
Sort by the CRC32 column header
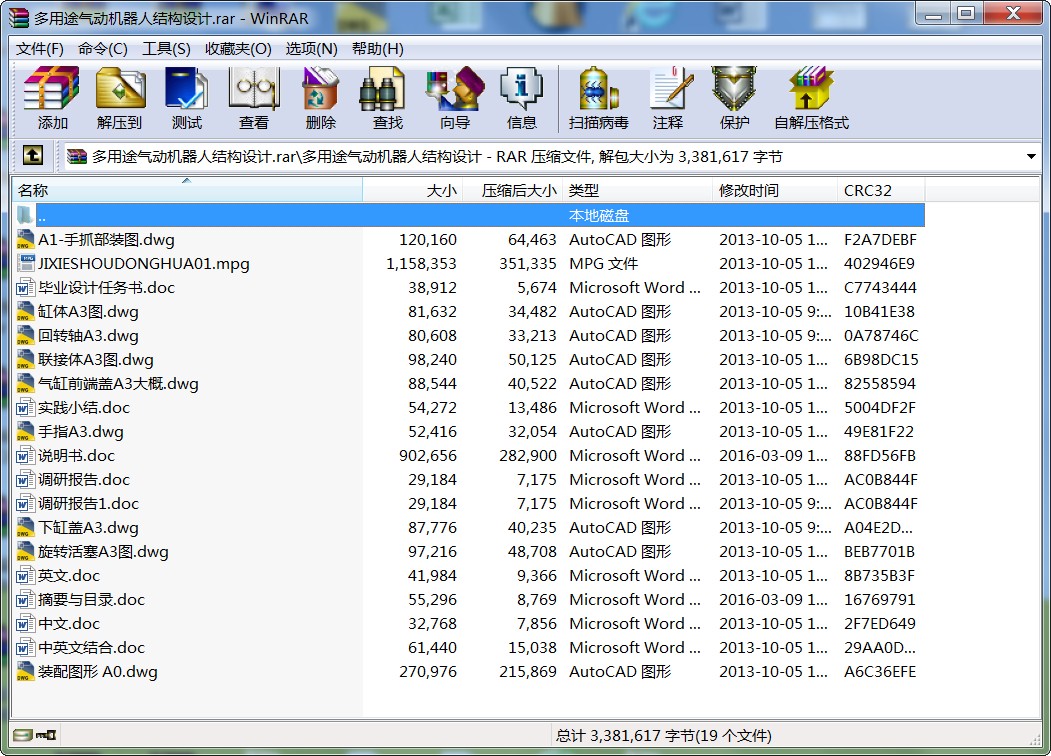[881, 190]
